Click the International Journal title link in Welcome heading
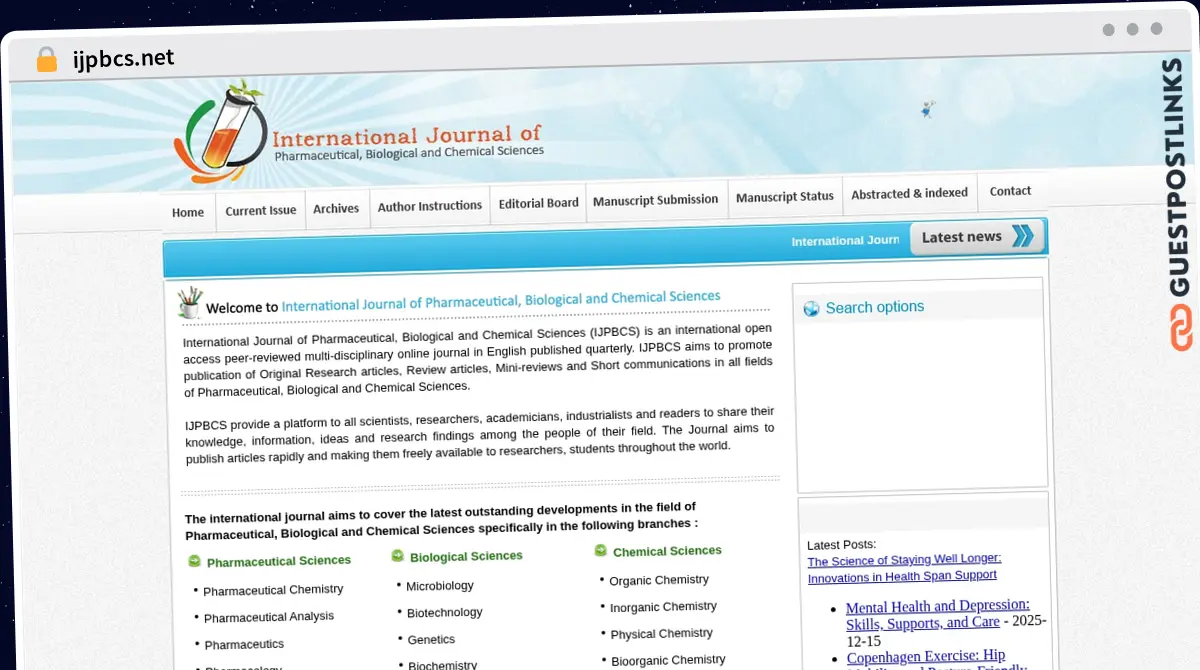 point(501,300)
